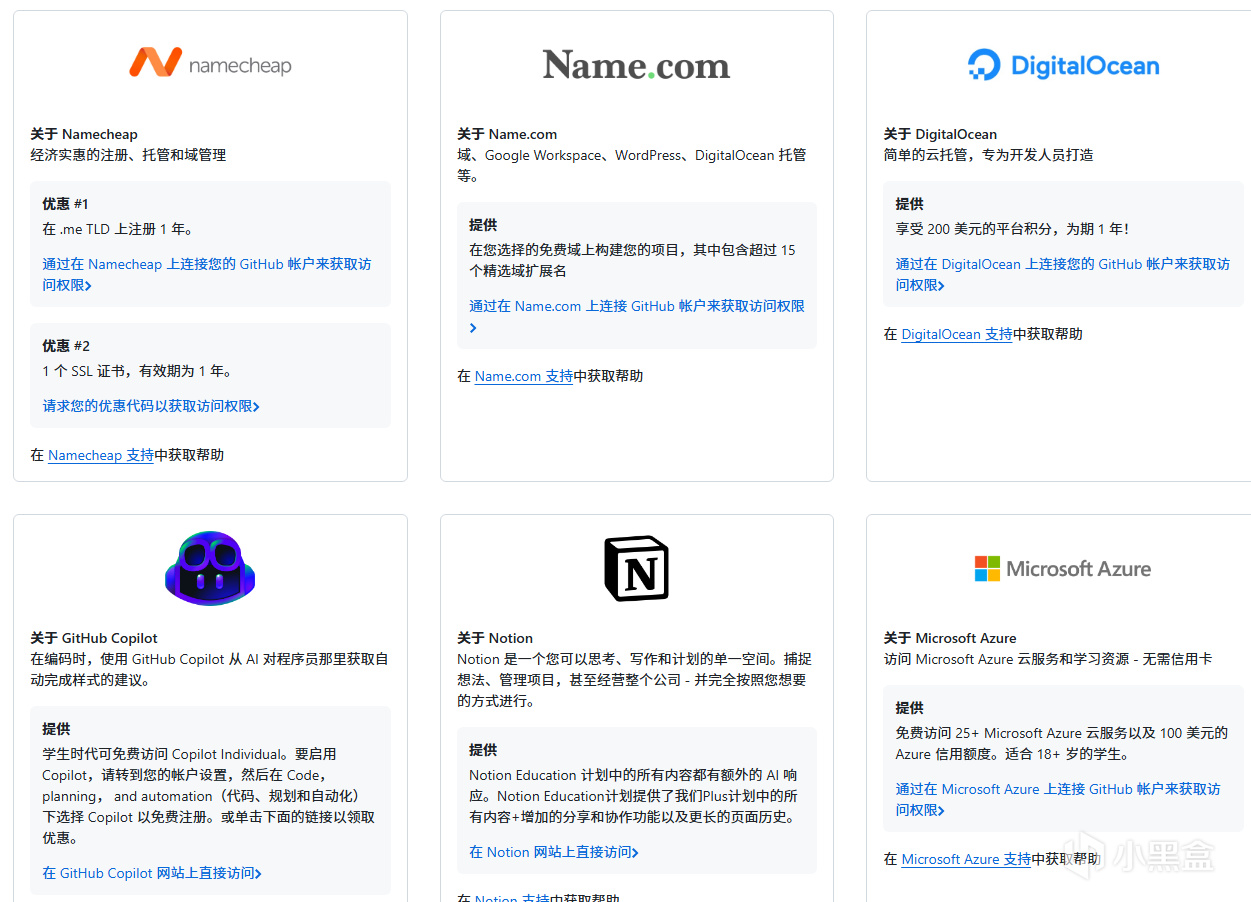Open Namecheap GitHub account connection link
The width and height of the screenshot is (1251, 902).
click(x=206, y=275)
